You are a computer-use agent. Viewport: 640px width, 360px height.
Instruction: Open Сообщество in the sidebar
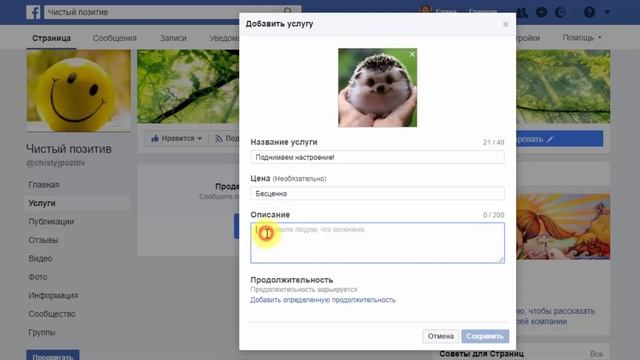pyautogui.click(x=52, y=314)
